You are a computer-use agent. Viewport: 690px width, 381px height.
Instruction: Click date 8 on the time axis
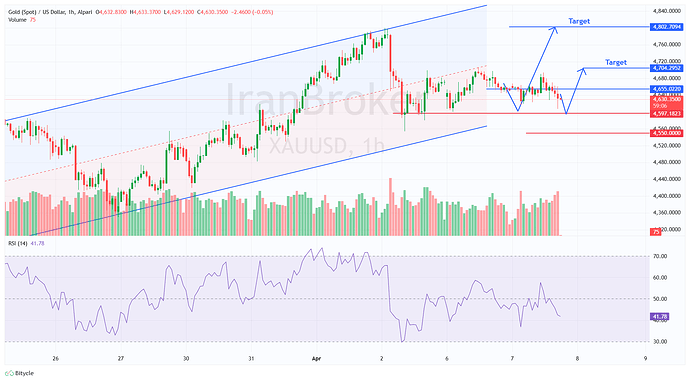click(577, 359)
